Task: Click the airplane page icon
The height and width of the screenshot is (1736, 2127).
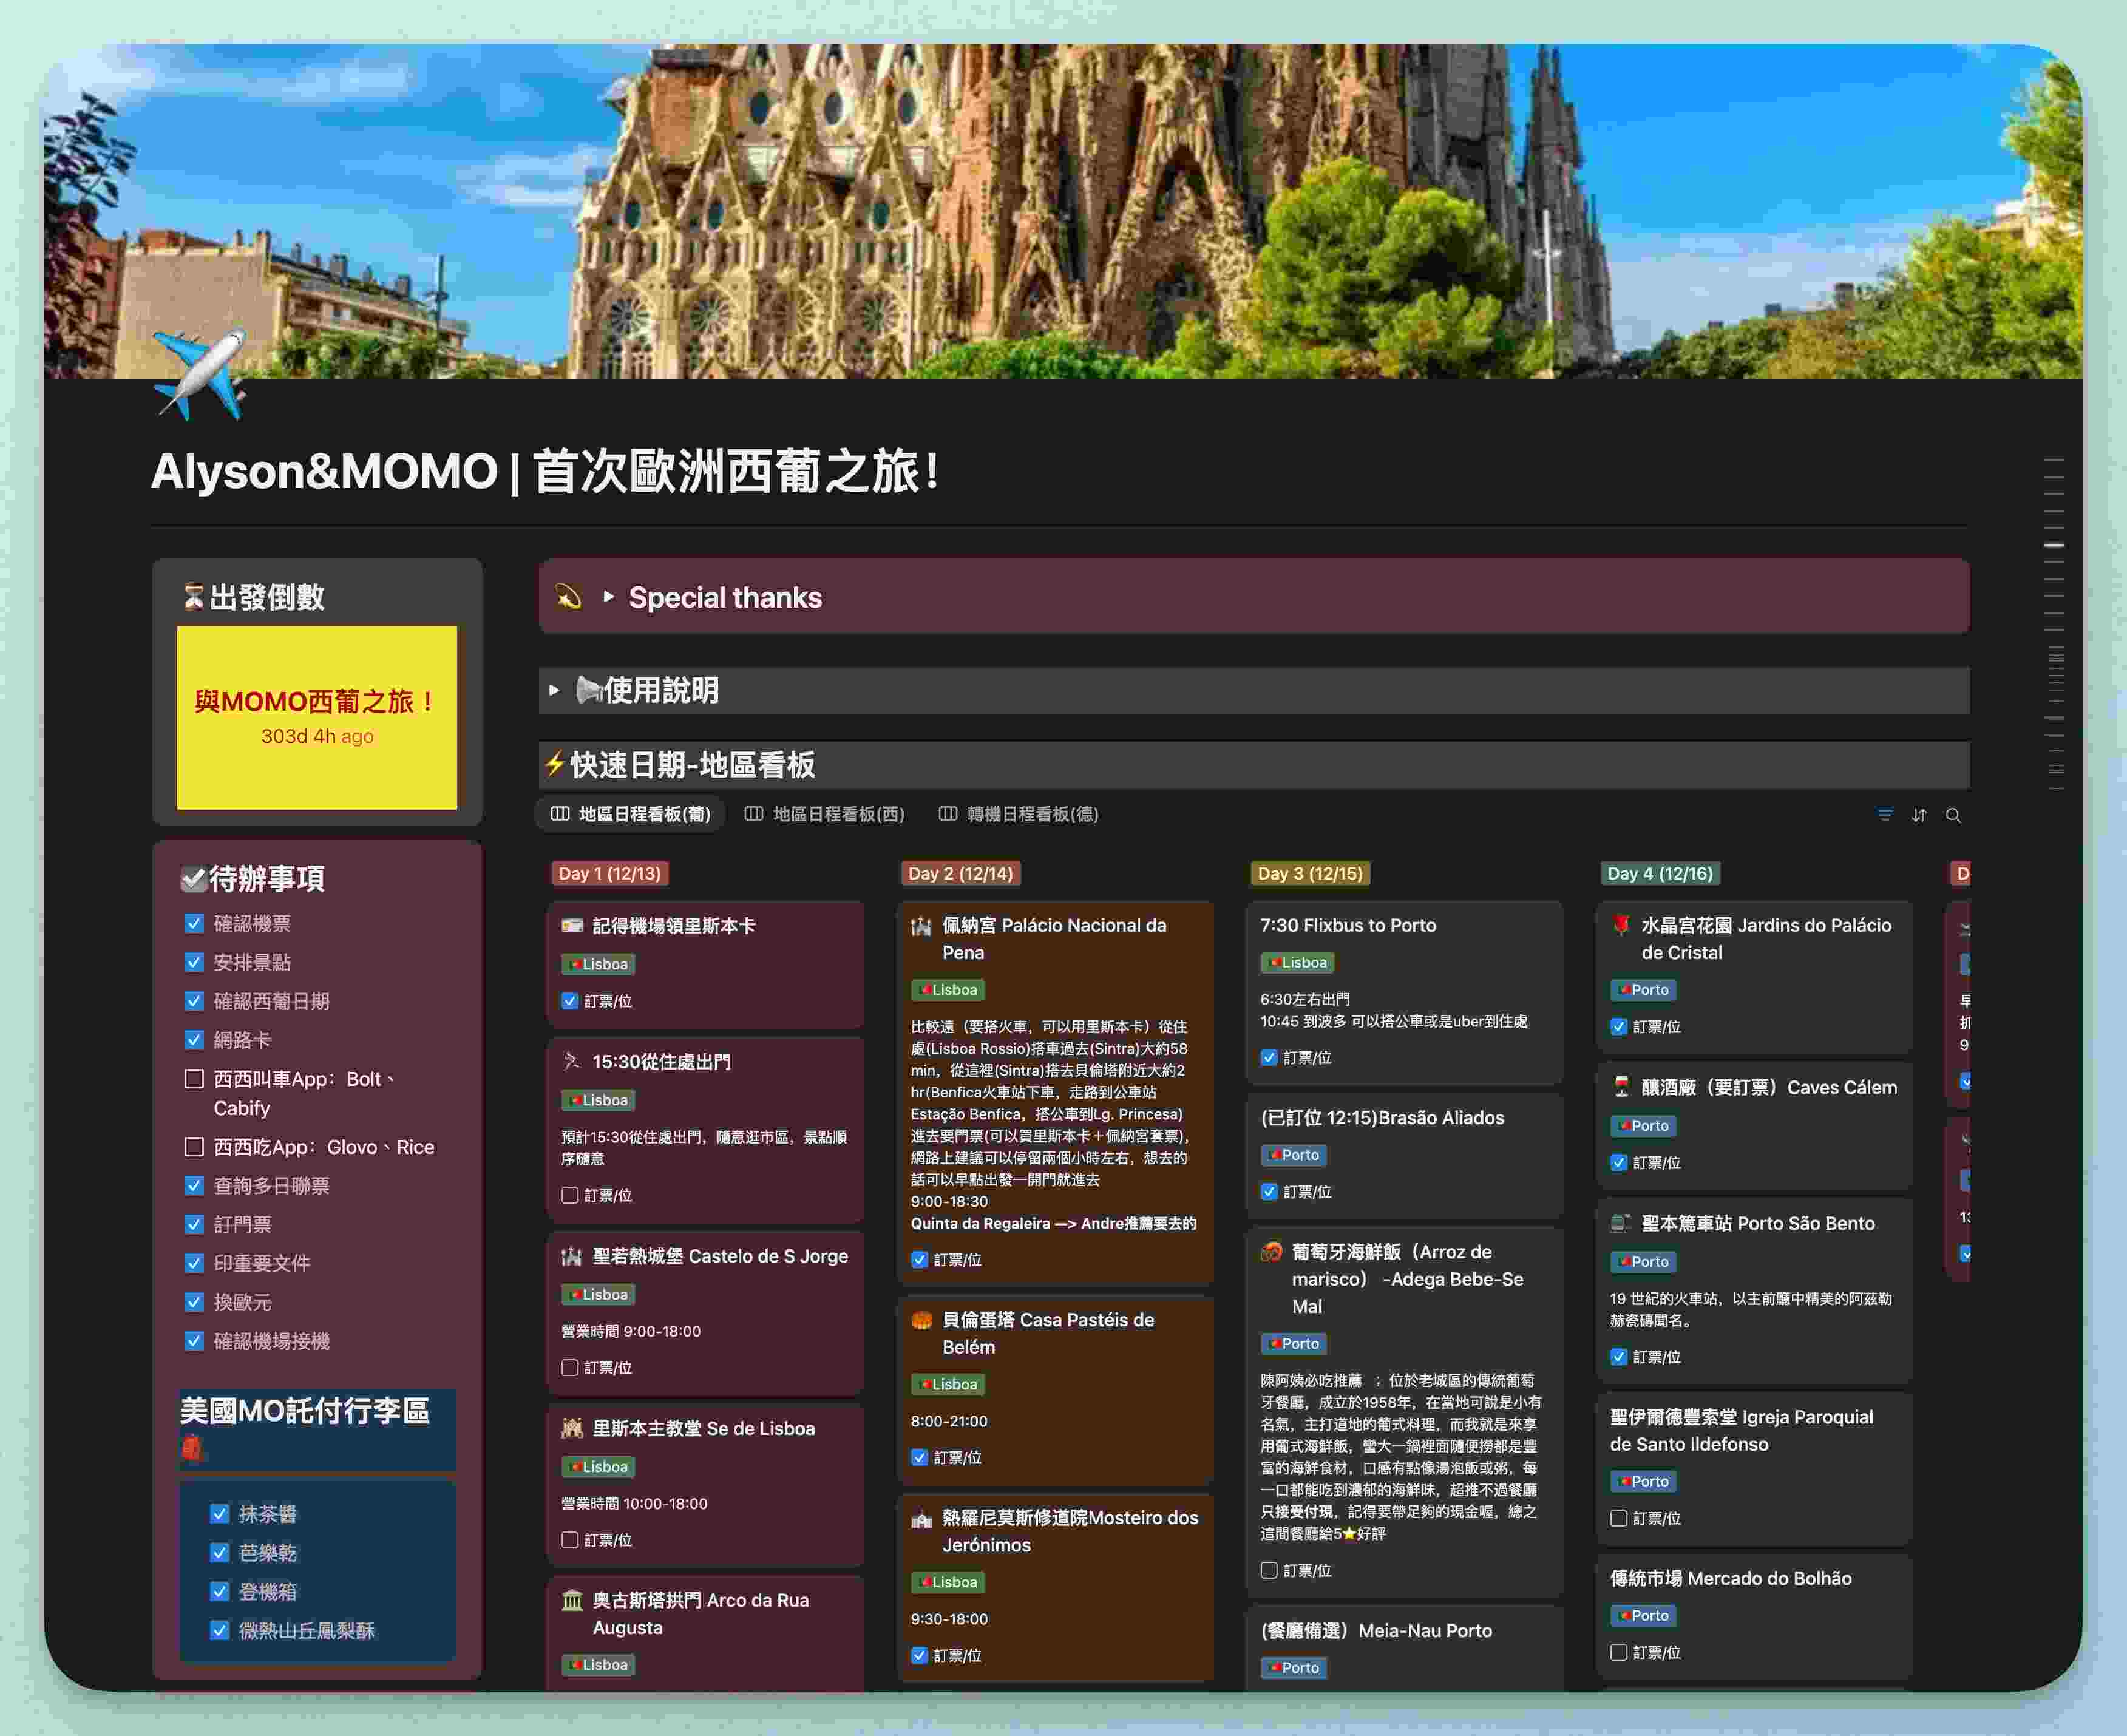Action: click(200, 375)
